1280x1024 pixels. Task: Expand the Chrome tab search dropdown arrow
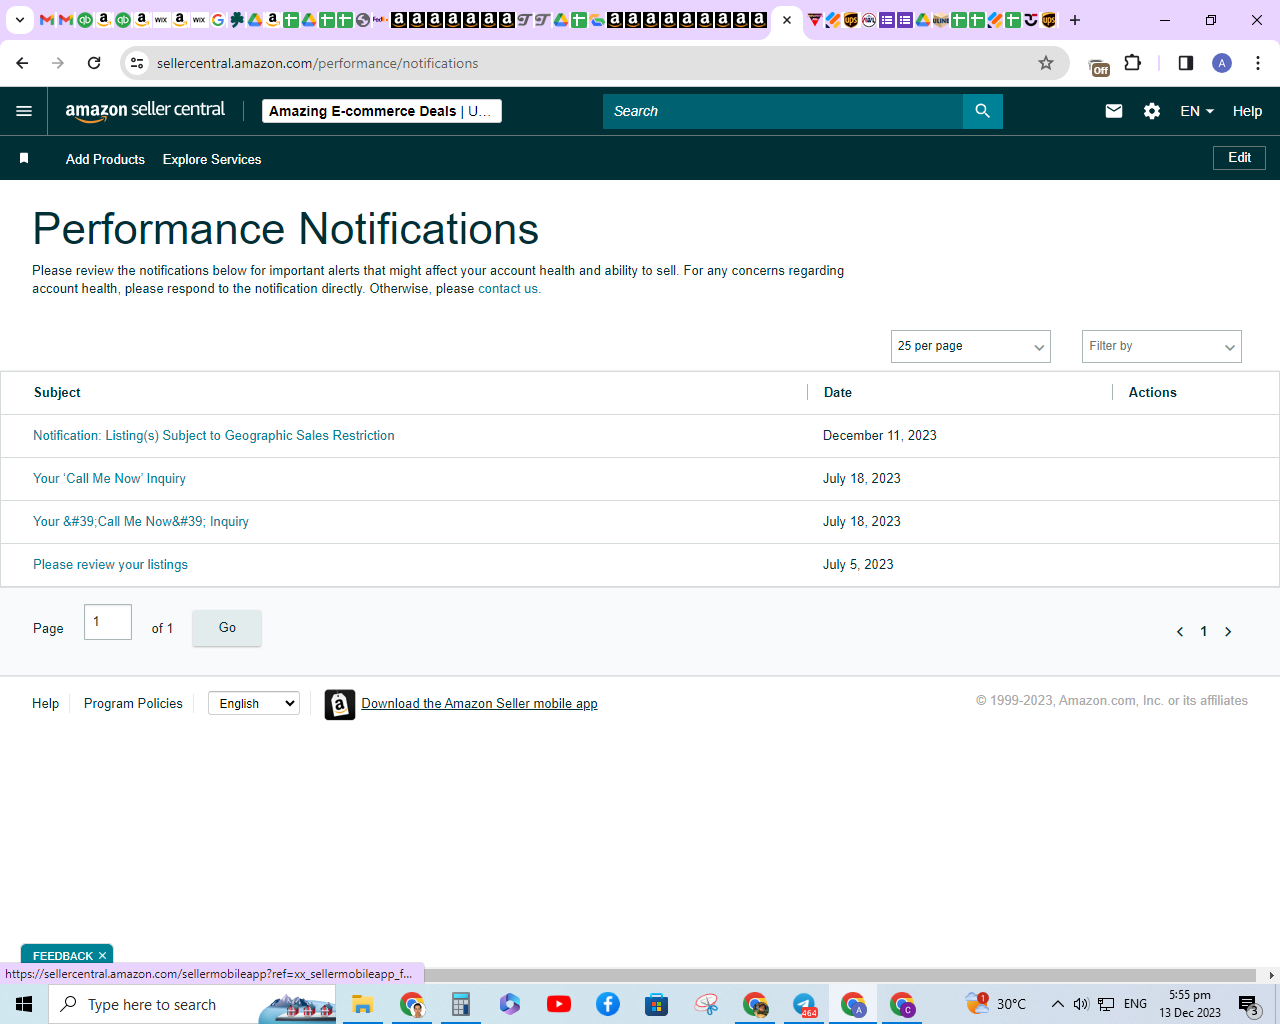[19, 20]
